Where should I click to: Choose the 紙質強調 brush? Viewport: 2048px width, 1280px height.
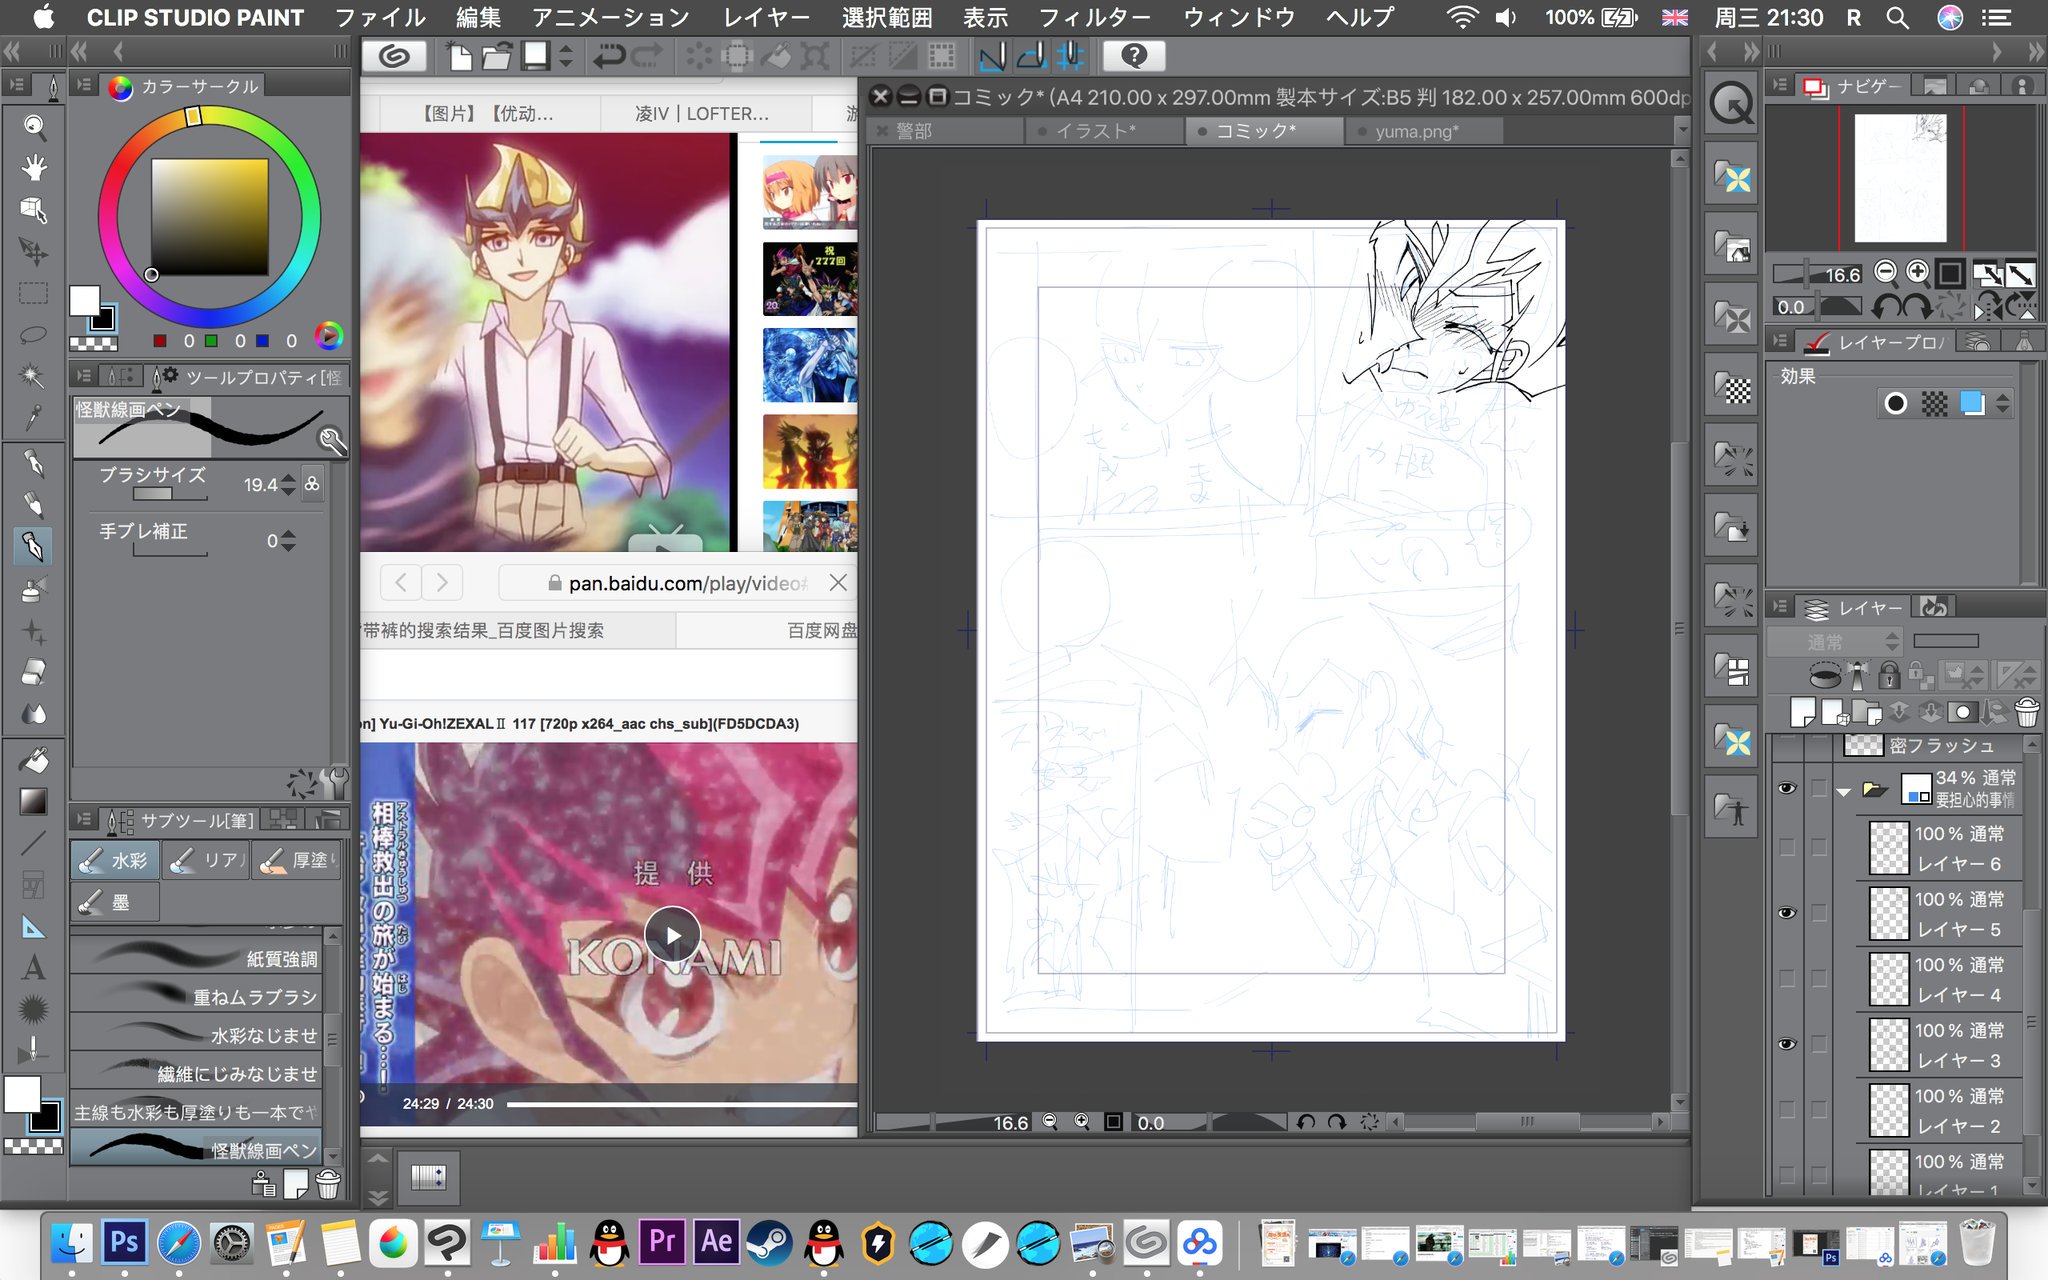196,957
